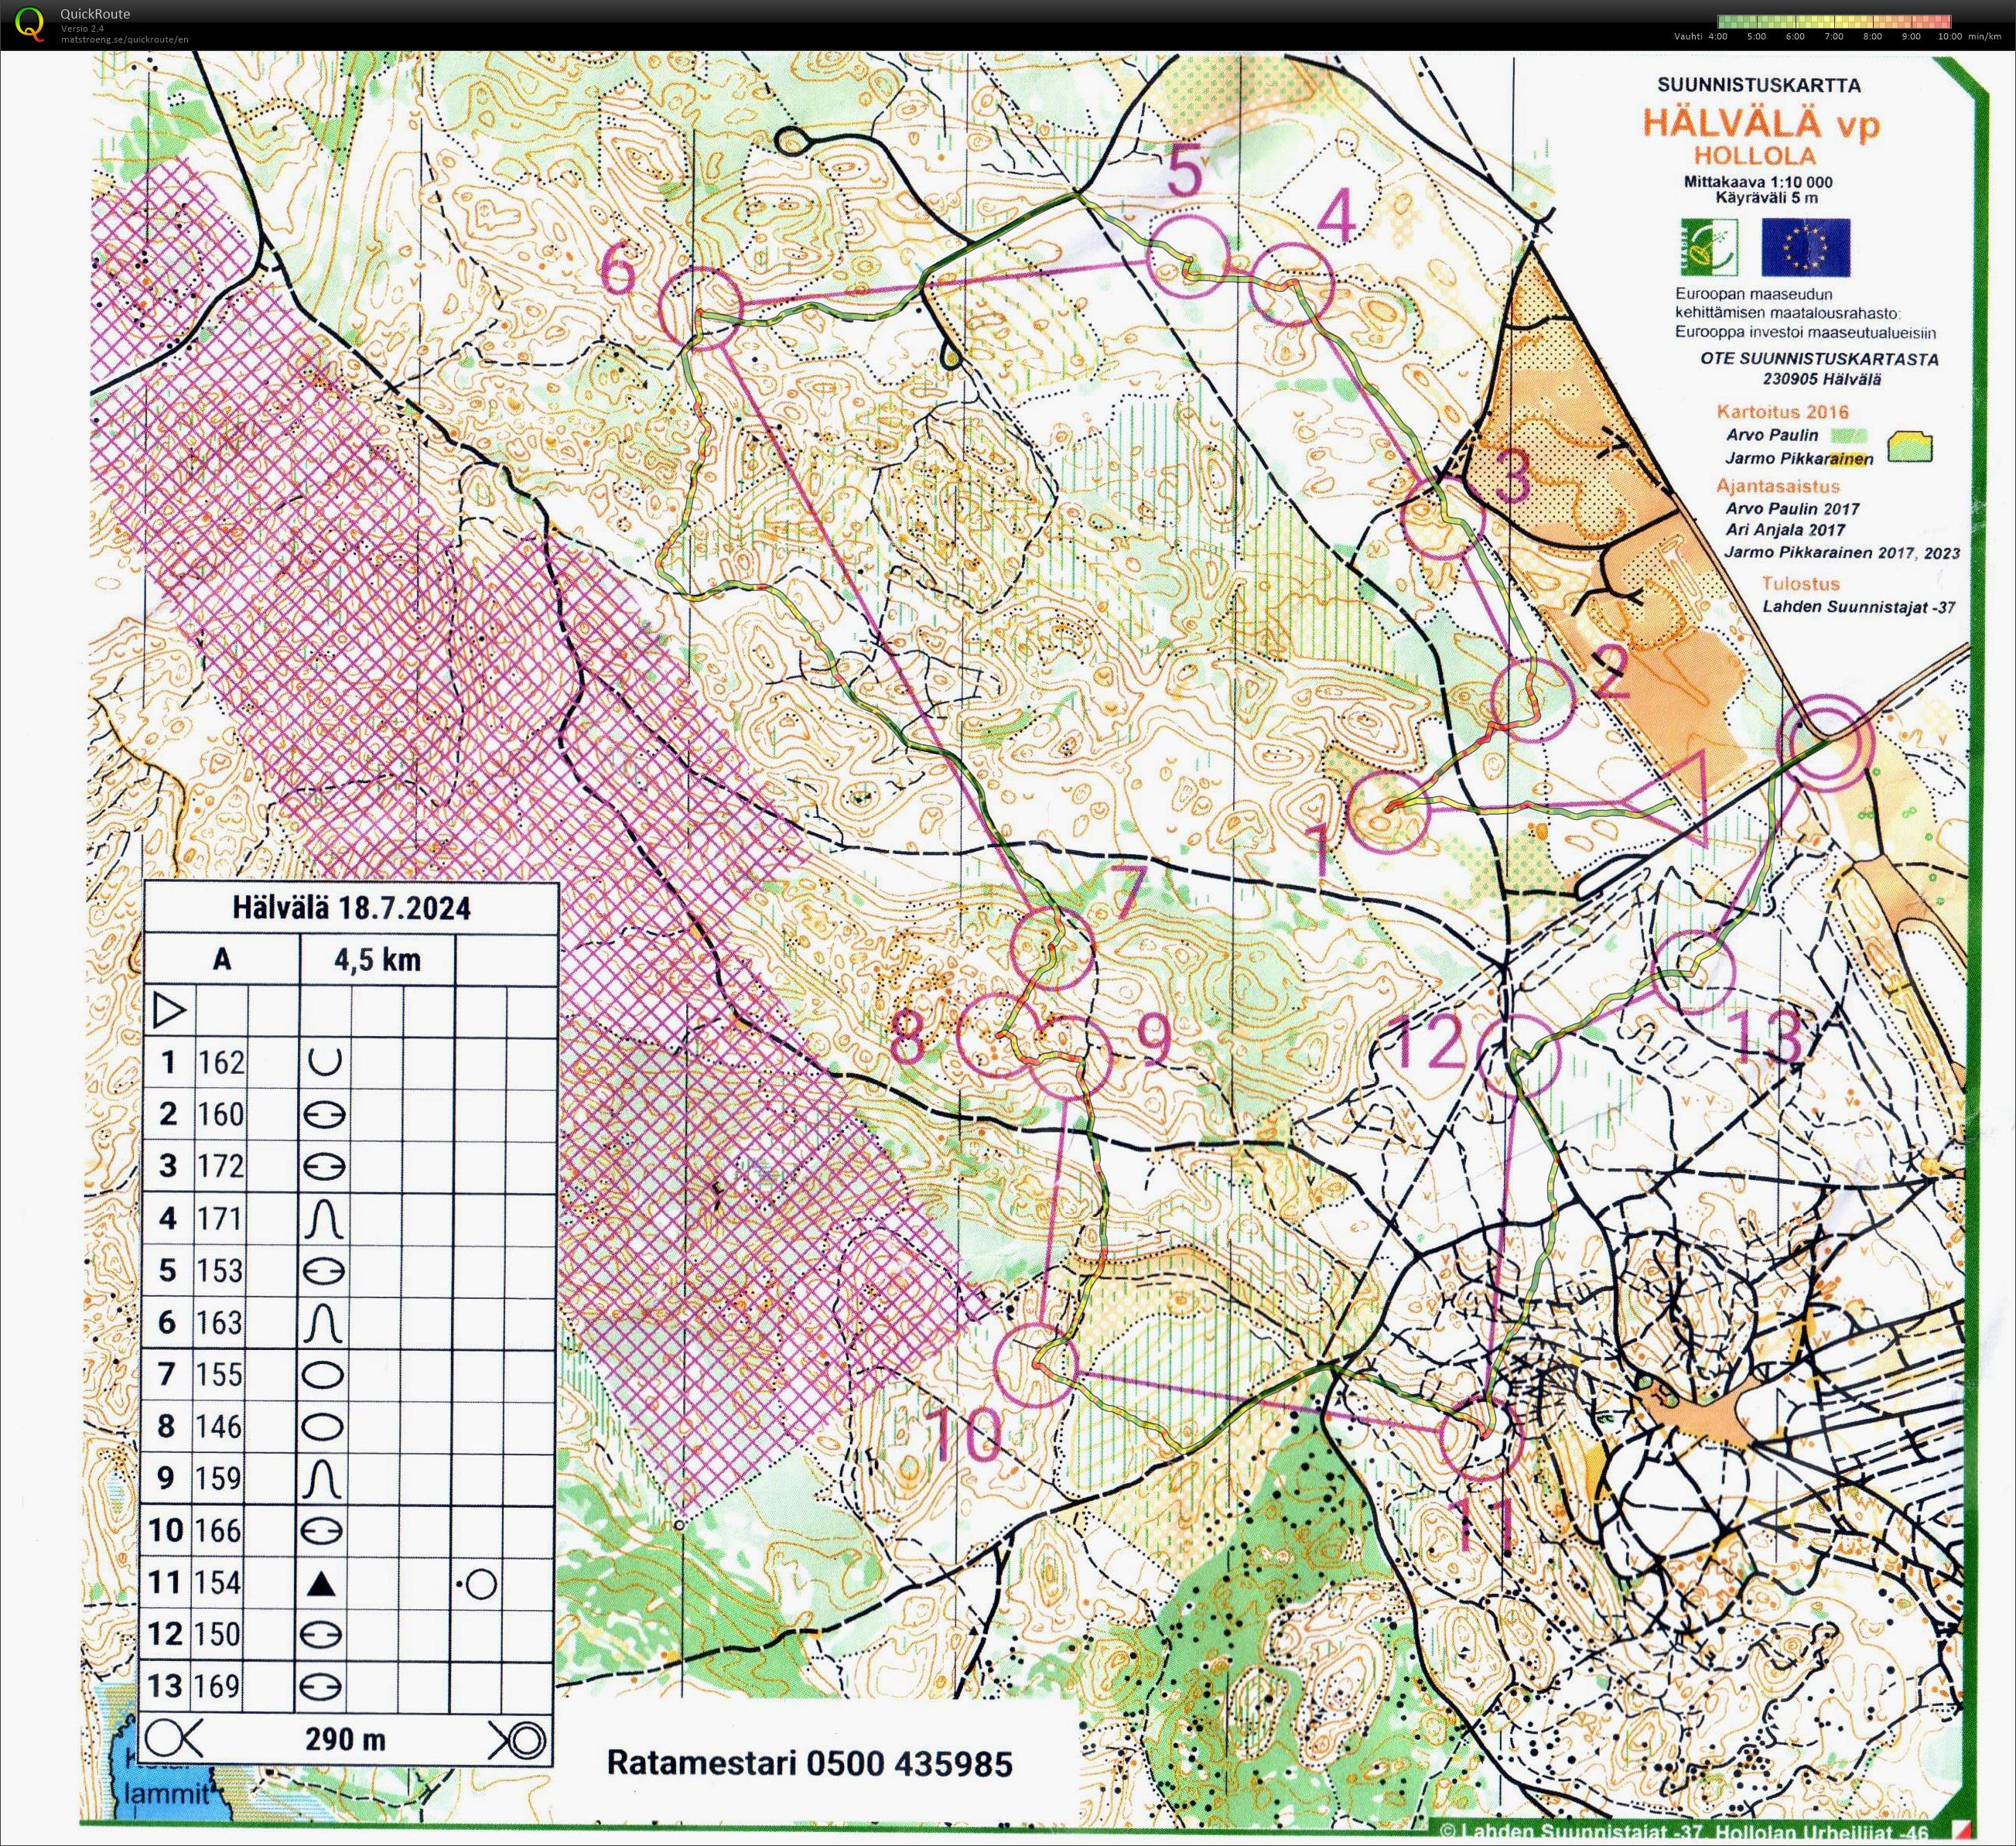Click control circle 6 on the map
This screenshot has height=1846, width=2016.
pos(702,309)
